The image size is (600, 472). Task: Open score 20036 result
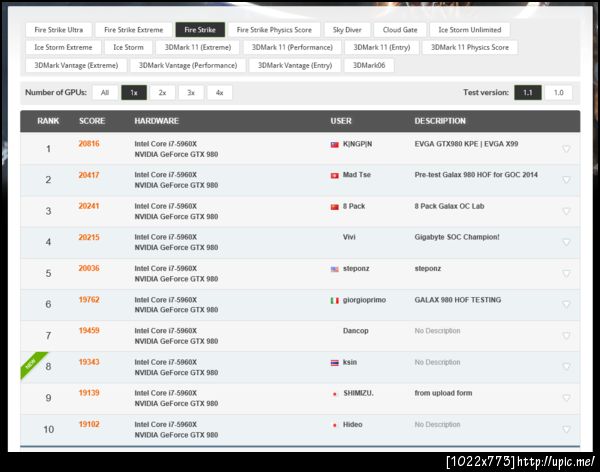click(x=89, y=268)
